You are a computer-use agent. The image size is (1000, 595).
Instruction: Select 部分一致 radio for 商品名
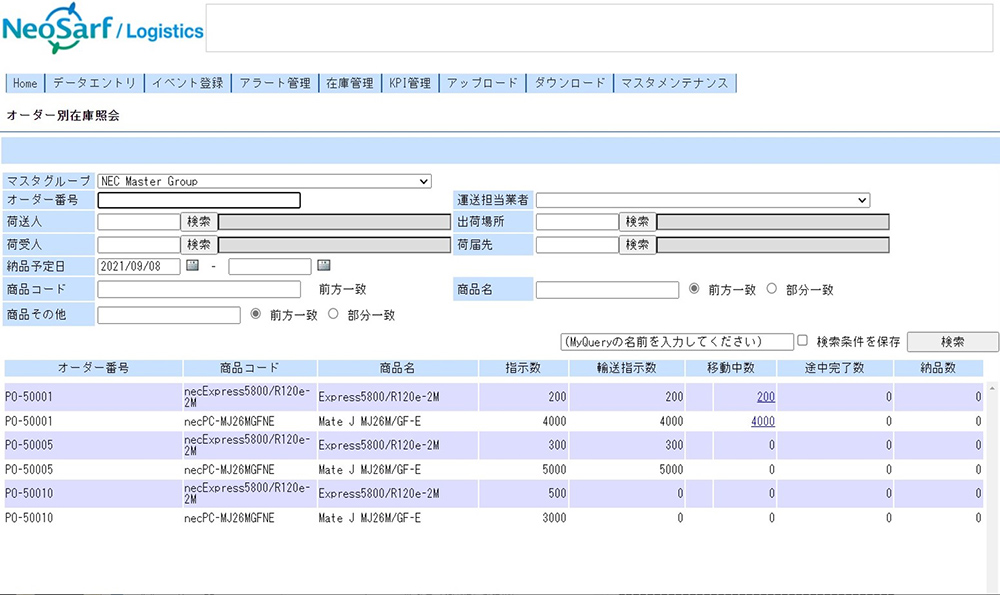coord(771,289)
